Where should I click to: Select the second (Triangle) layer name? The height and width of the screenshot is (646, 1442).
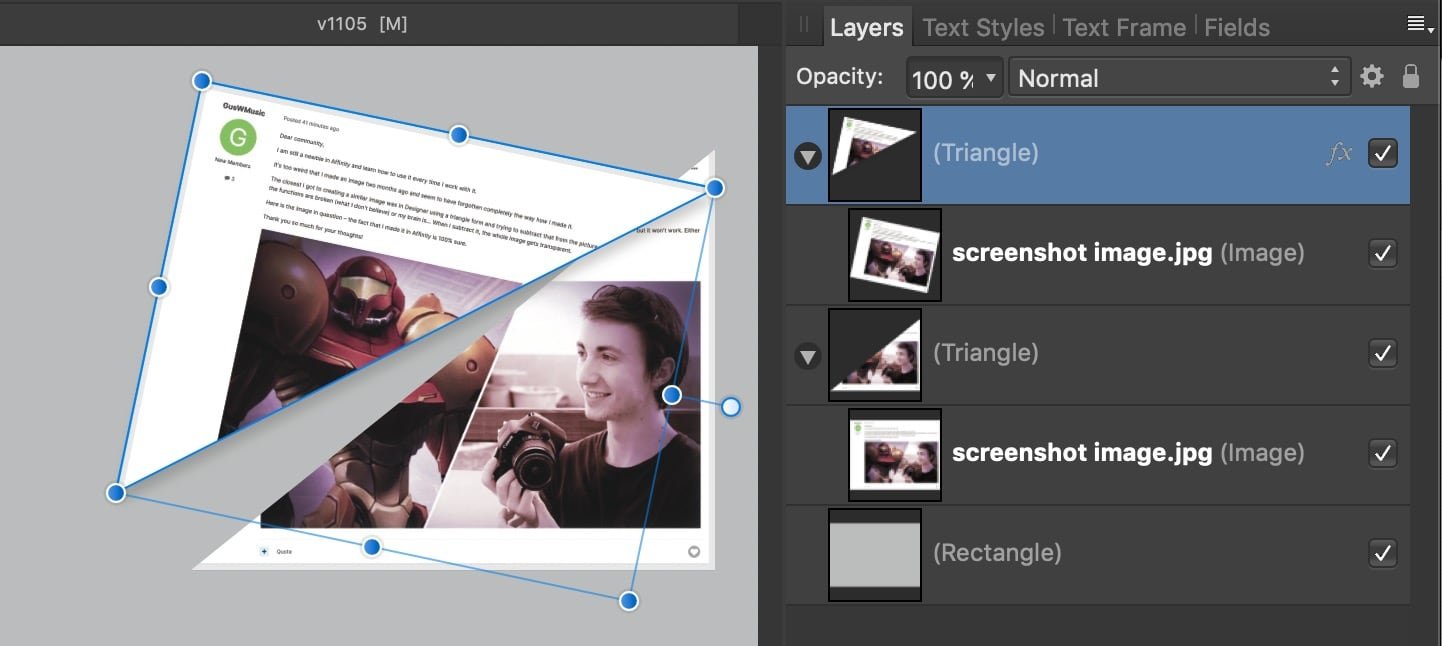[986, 353]
